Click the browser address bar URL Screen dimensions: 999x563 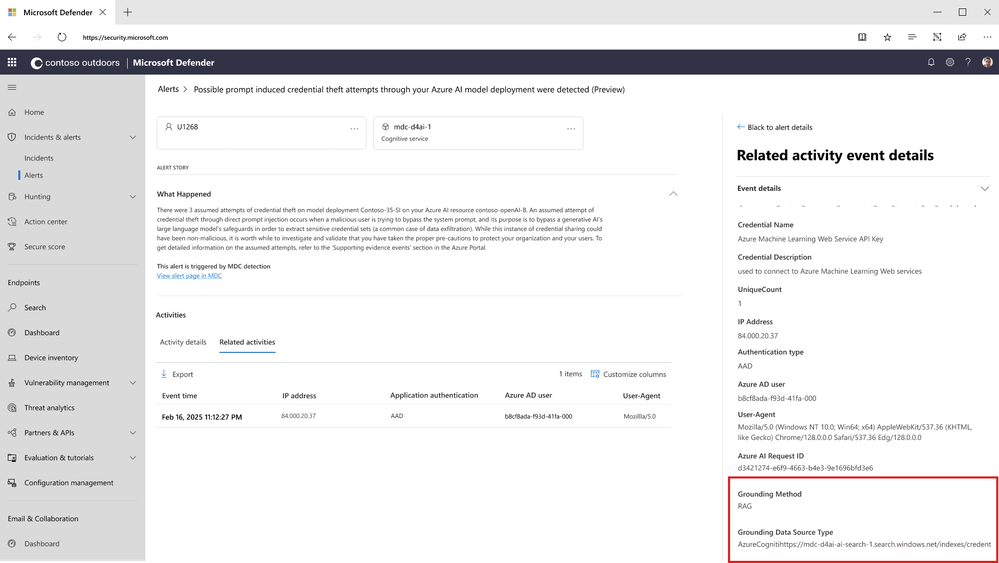[126, 38]
